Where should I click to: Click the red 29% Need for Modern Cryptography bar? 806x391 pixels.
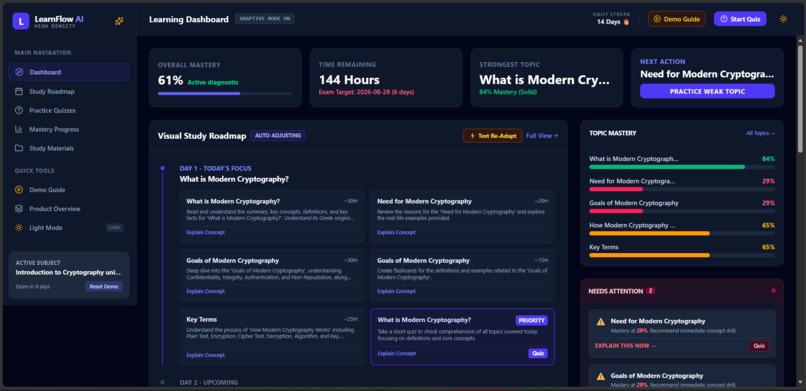[682, 189]
